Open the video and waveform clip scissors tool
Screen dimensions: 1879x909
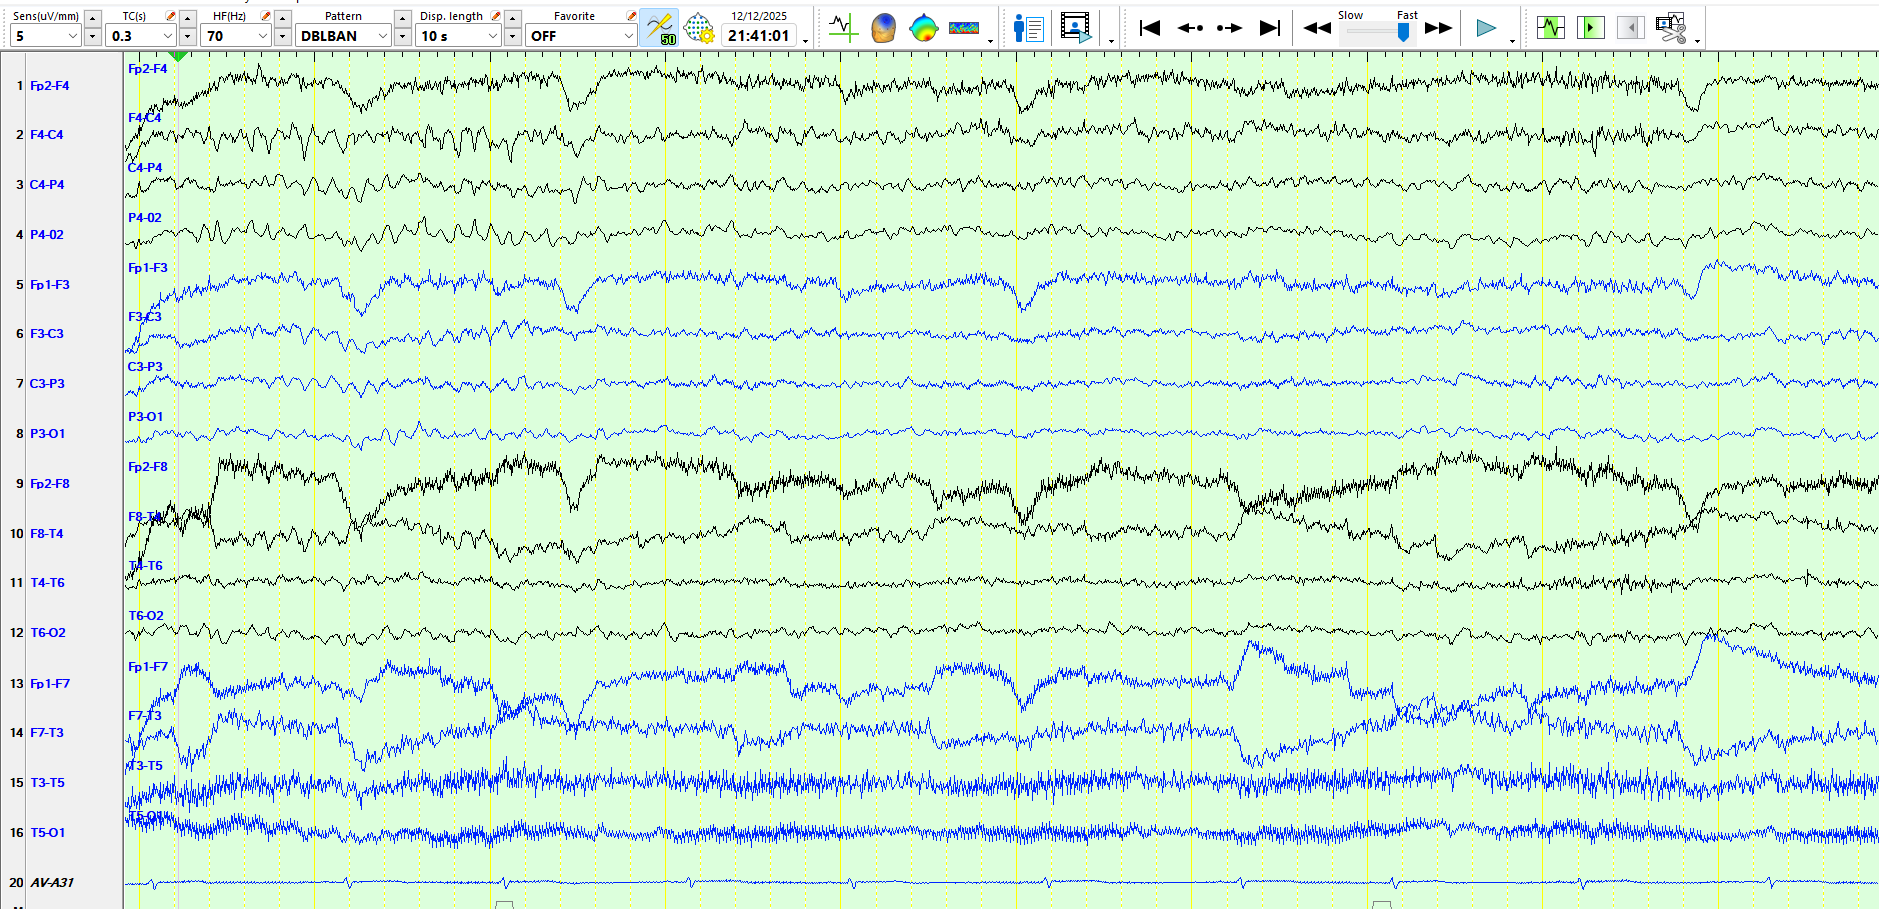pyautogui.click(x=1671, y=28)
